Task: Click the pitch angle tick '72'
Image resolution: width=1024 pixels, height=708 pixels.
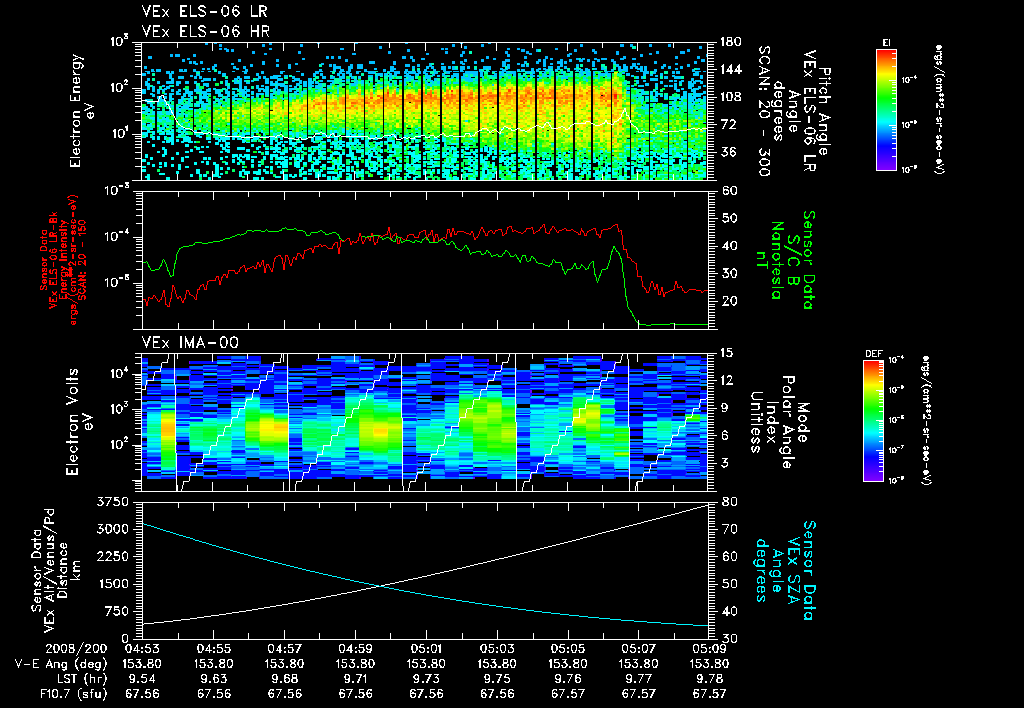Action: 728,124
